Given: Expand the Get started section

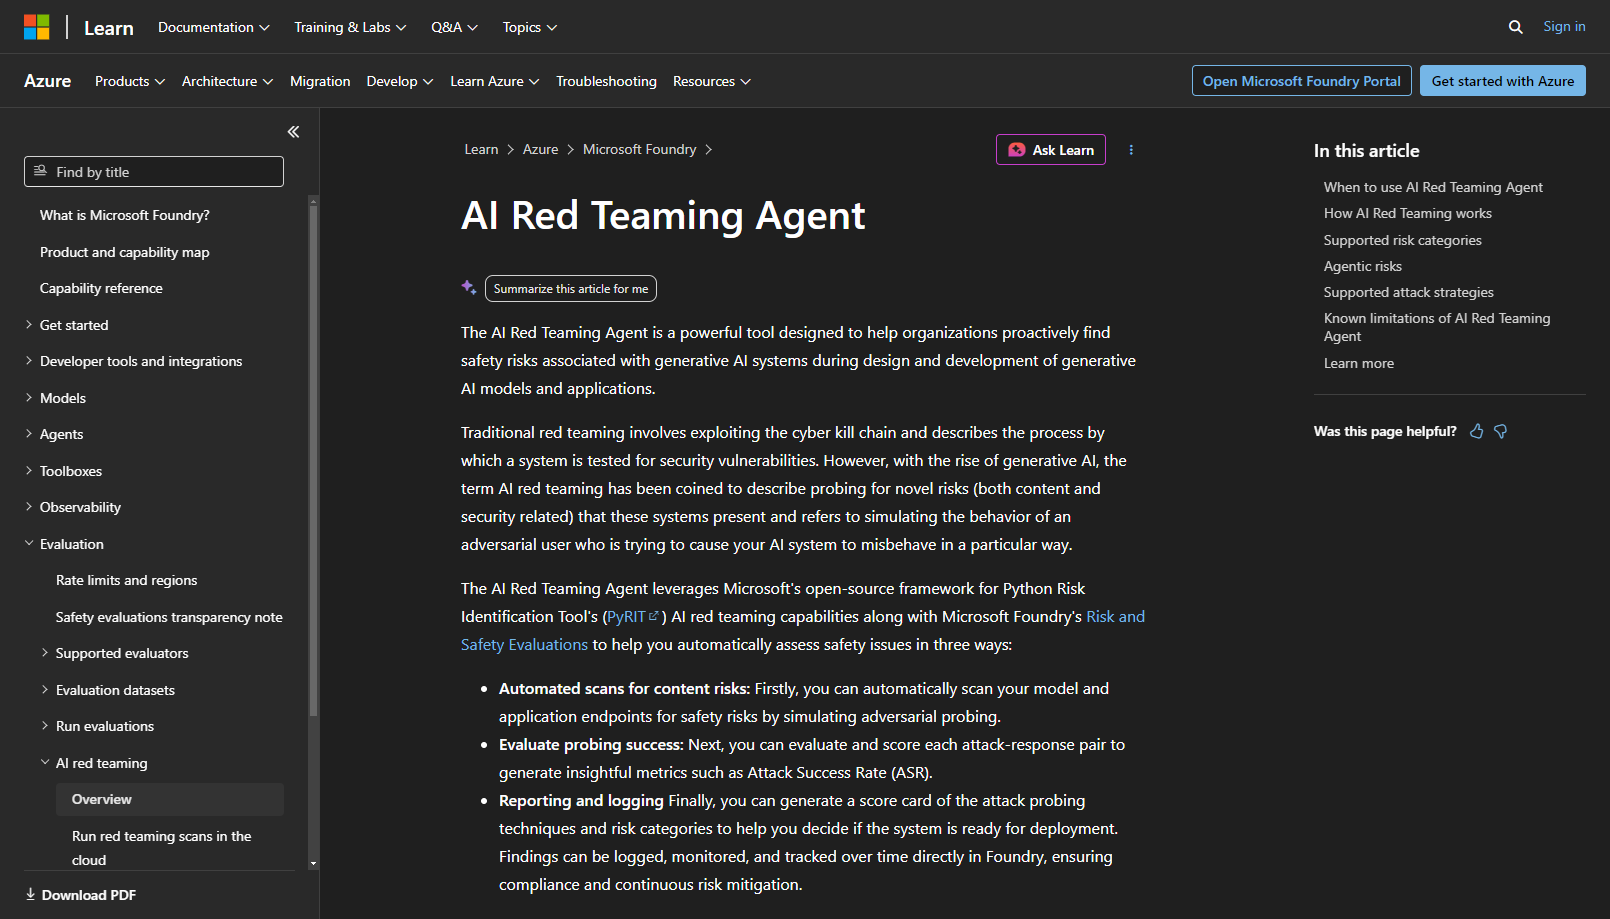Looking at the screenshot, I should click(x=29, y=325).
